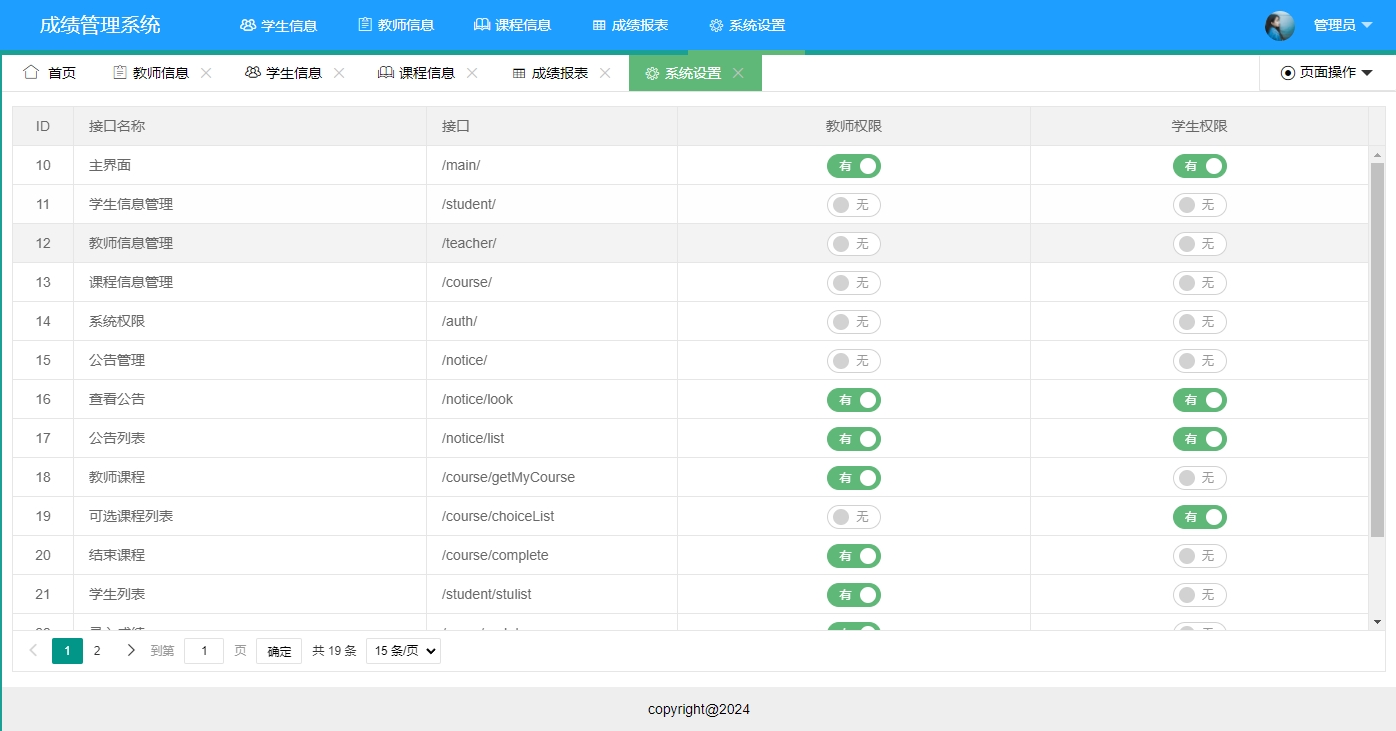Viewport: 1396px width, 731px height.
Task: Click the scrollbar up arrow
Action: (1377, 155)
